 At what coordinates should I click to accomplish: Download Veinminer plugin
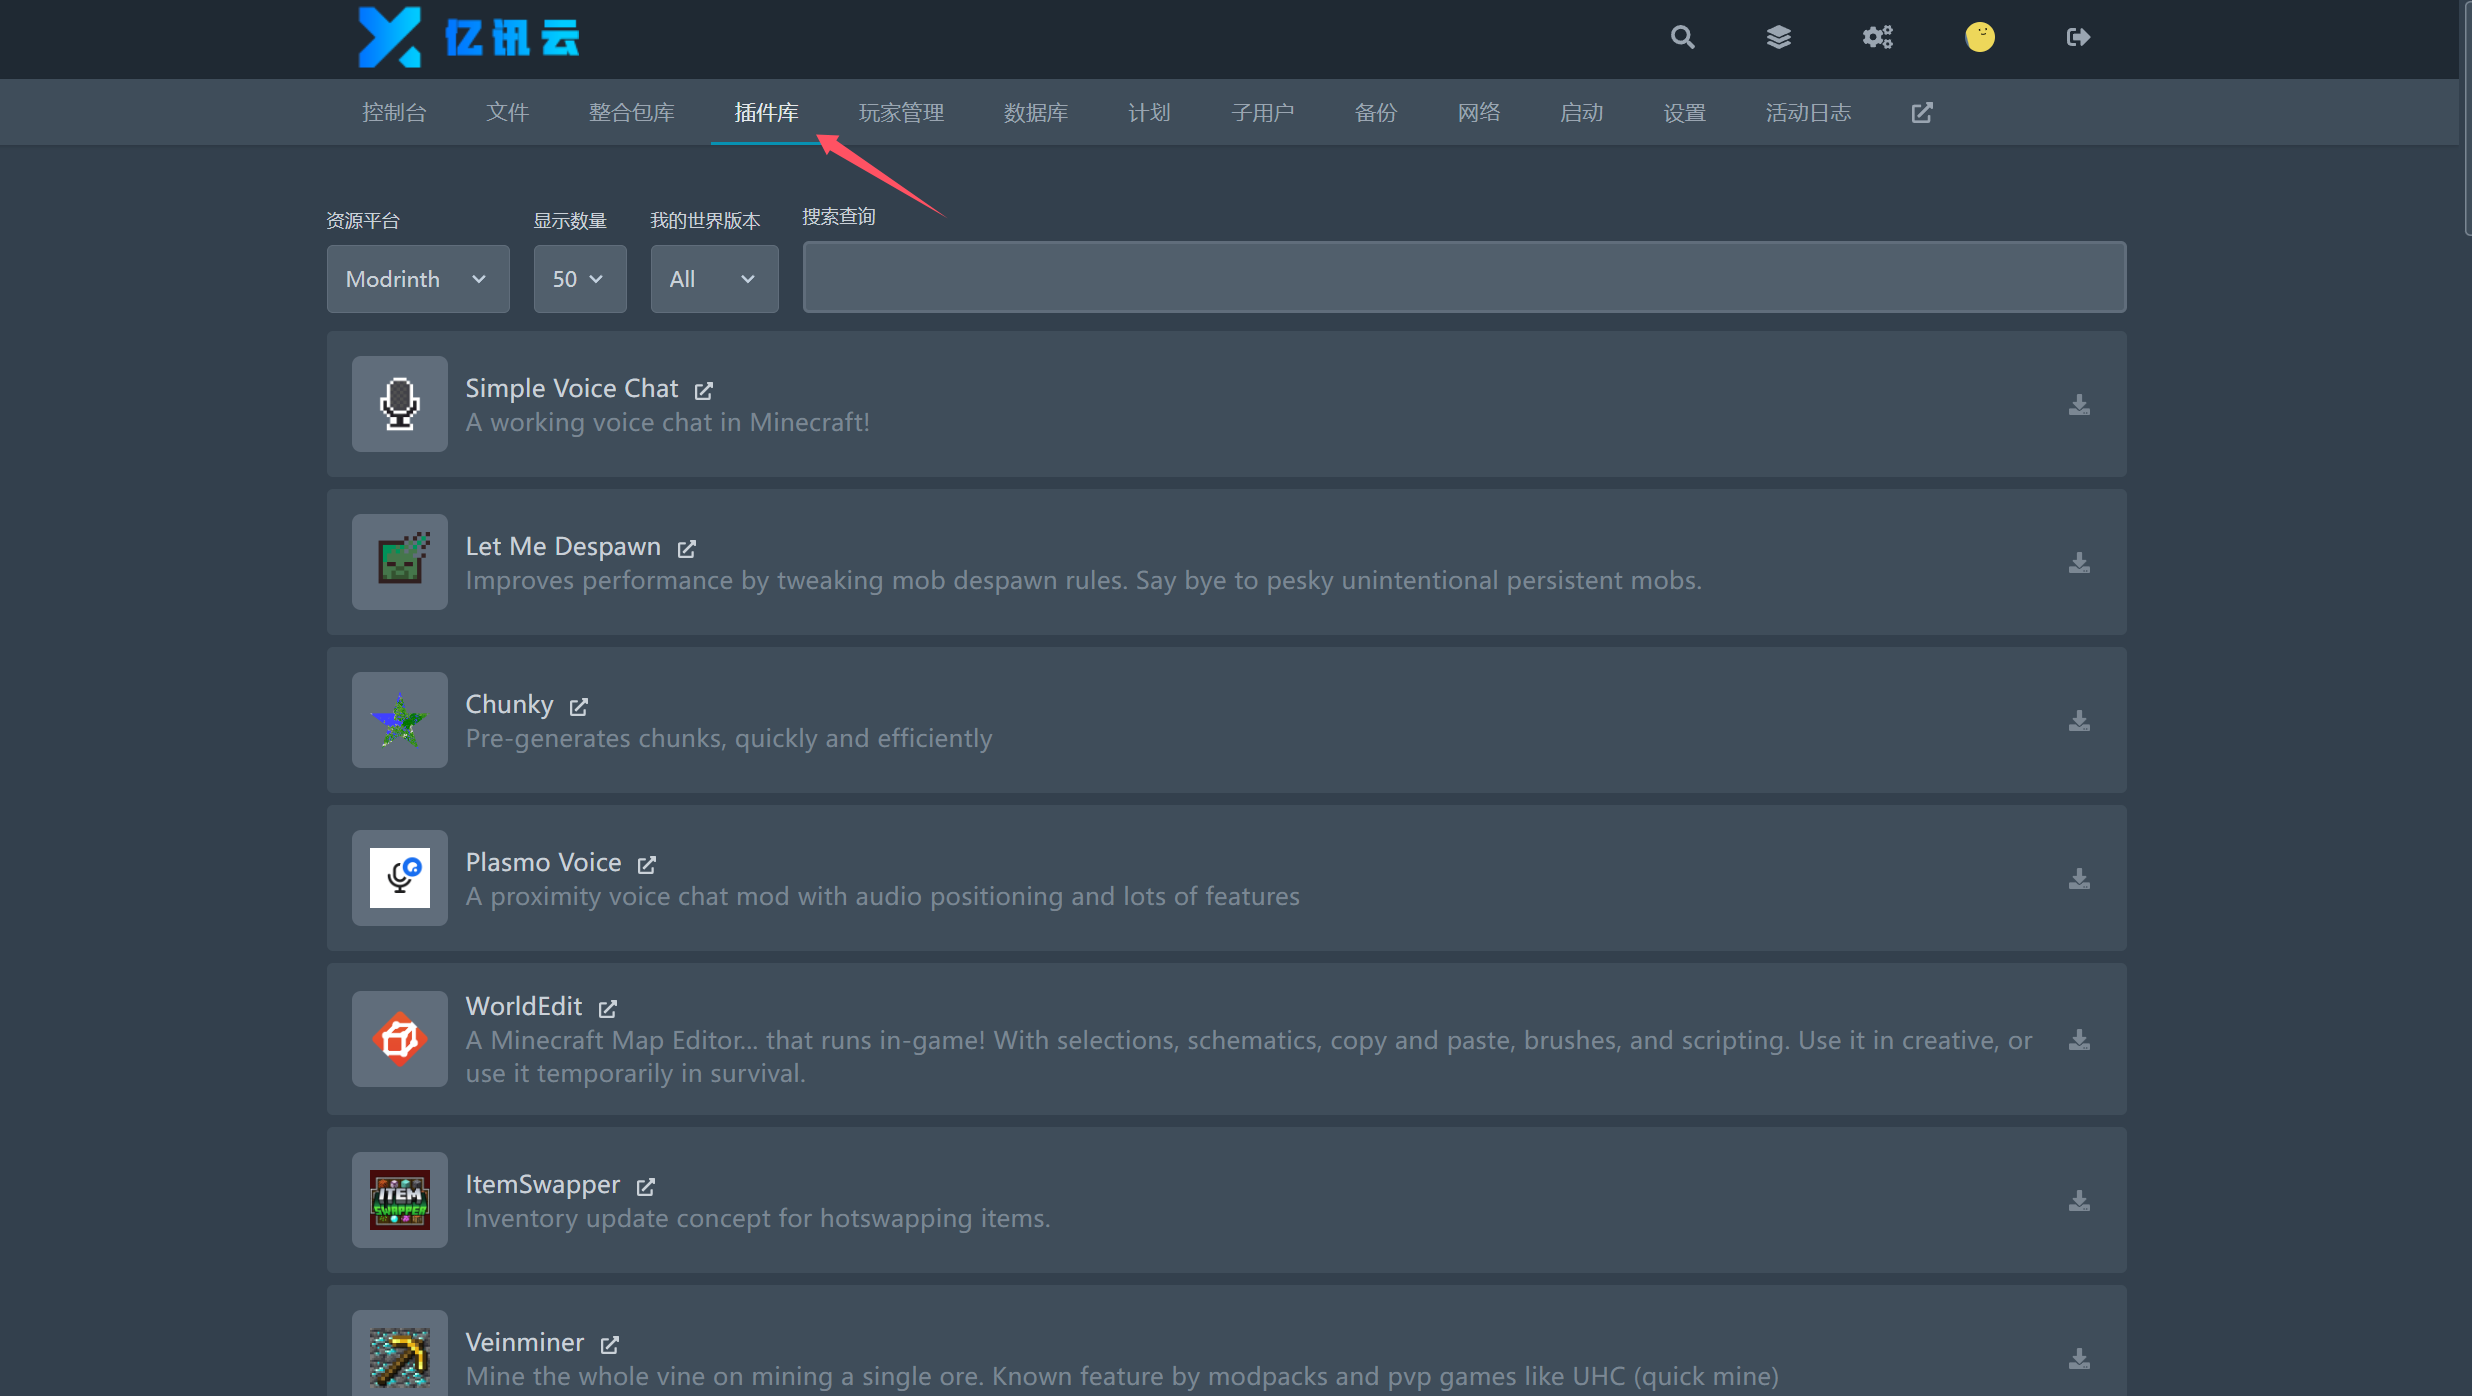coord(2079,1358)
